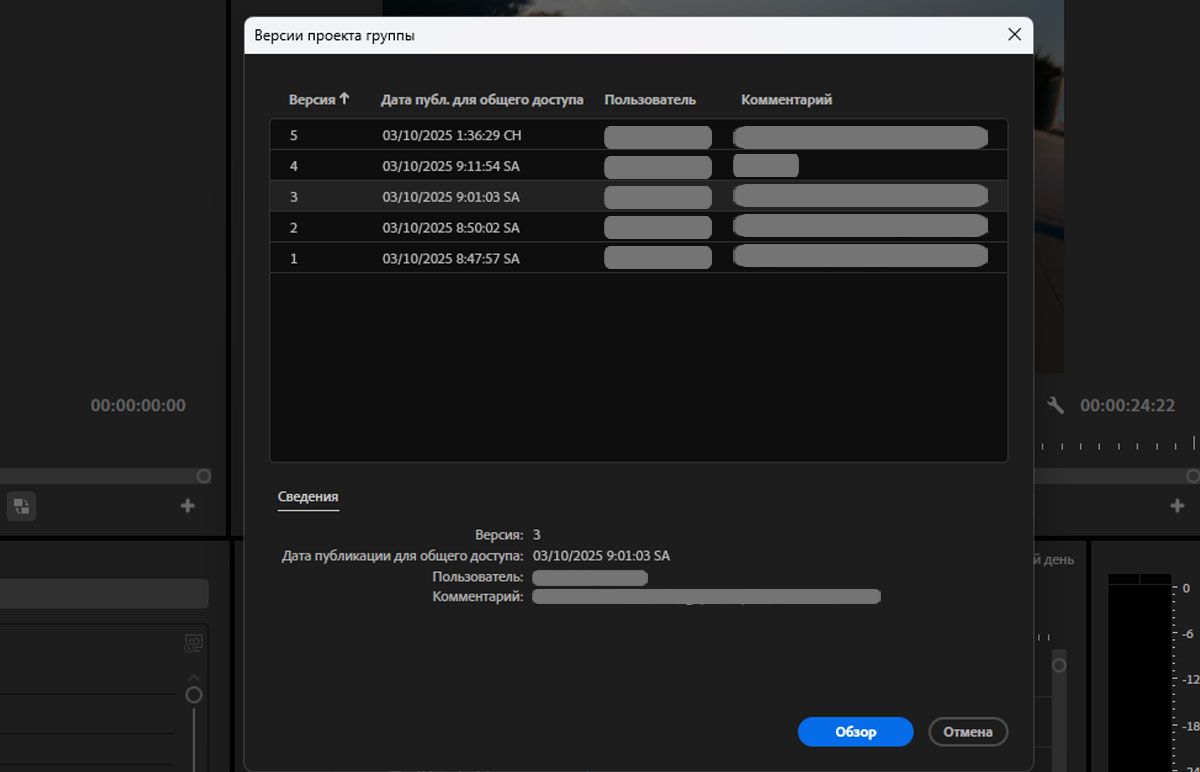Sort by the Версия column header
The height and width of the screenshot is (772, 1200).
click(312, 100)
